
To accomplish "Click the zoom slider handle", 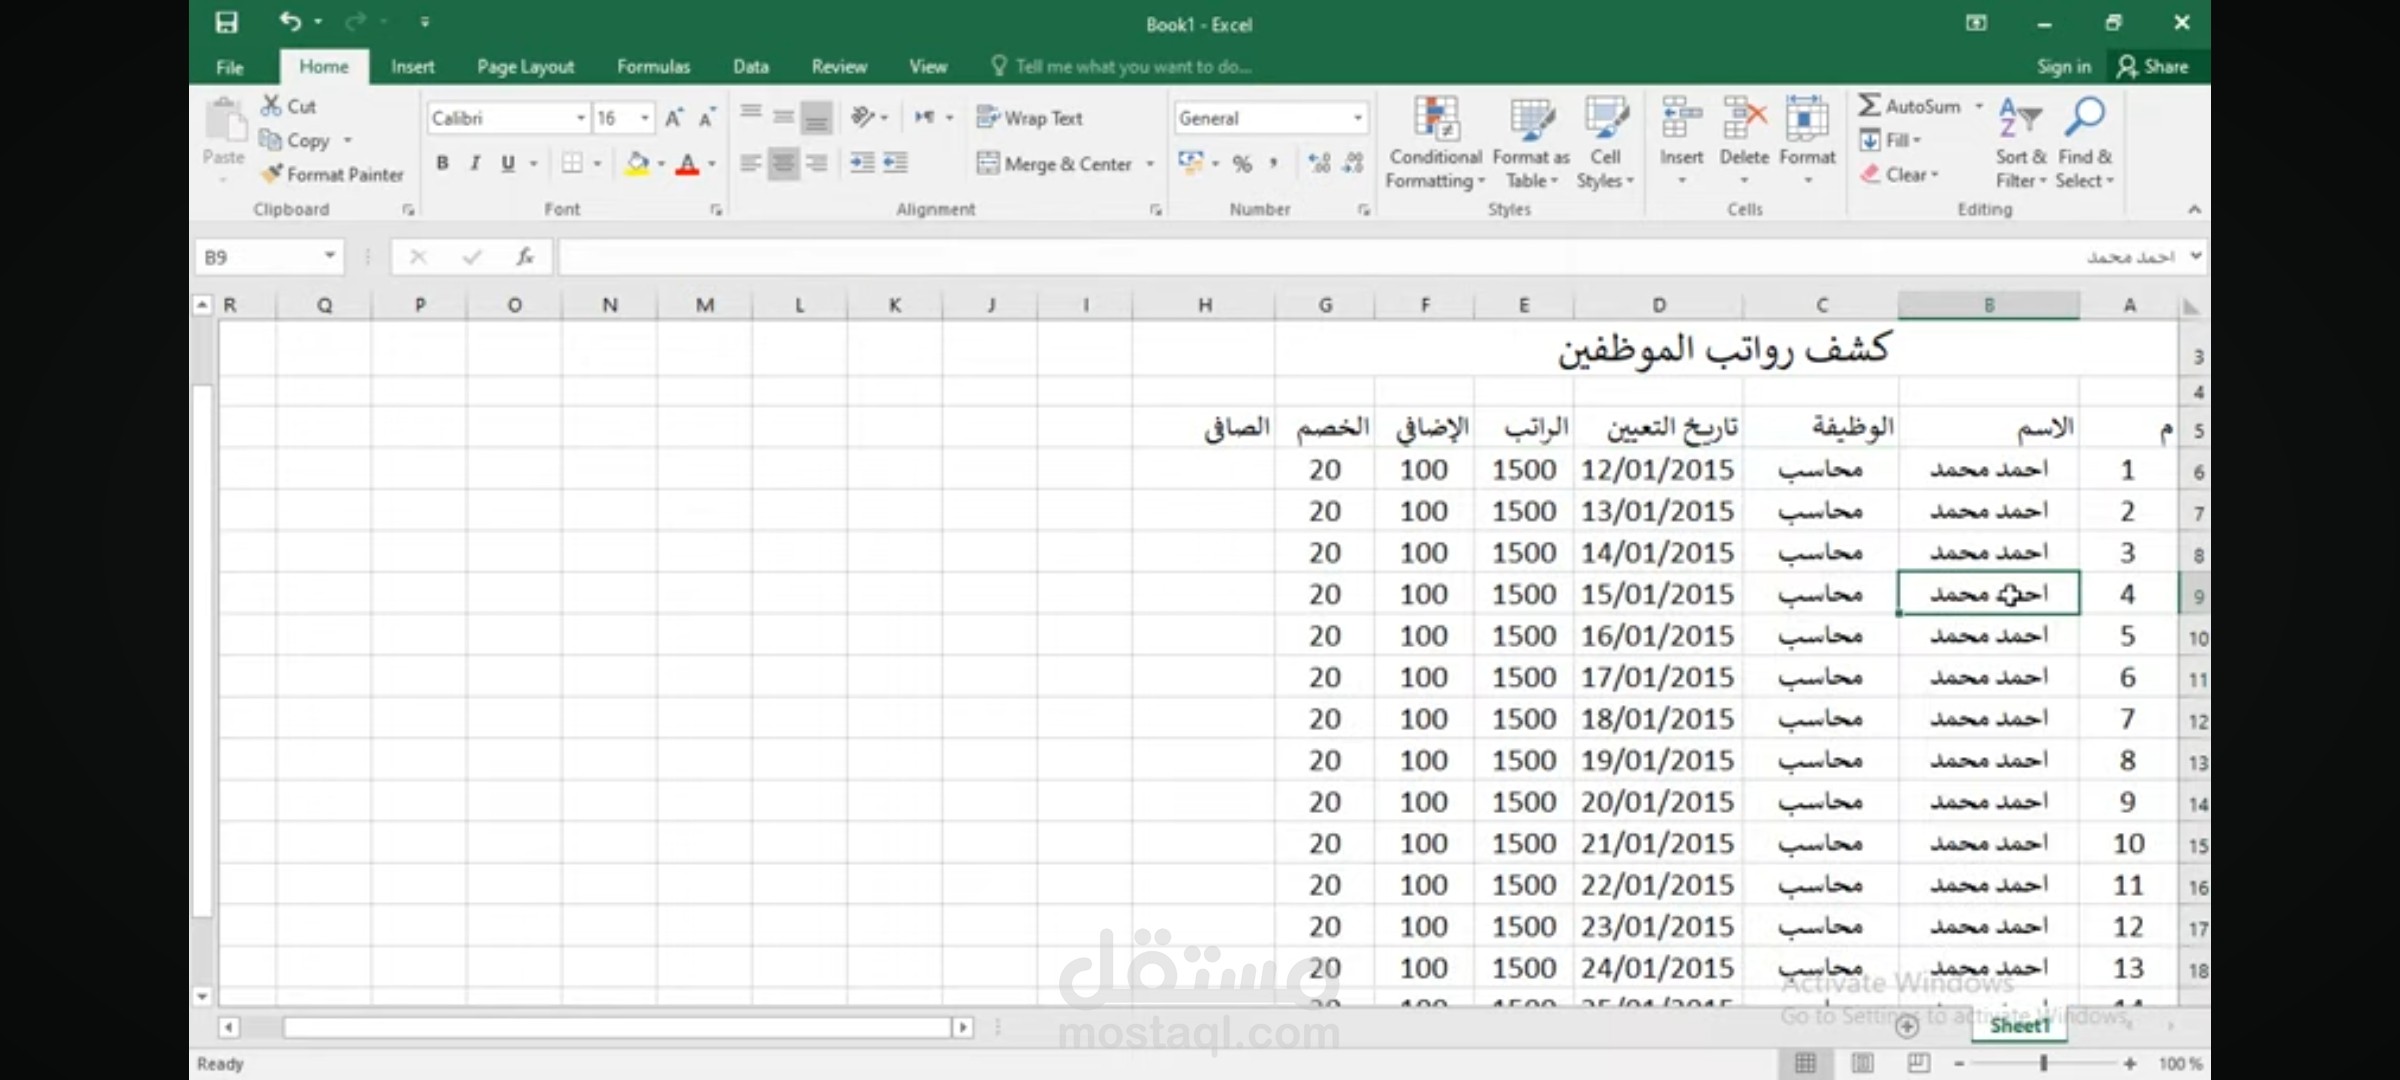I will point(2044,1063).
